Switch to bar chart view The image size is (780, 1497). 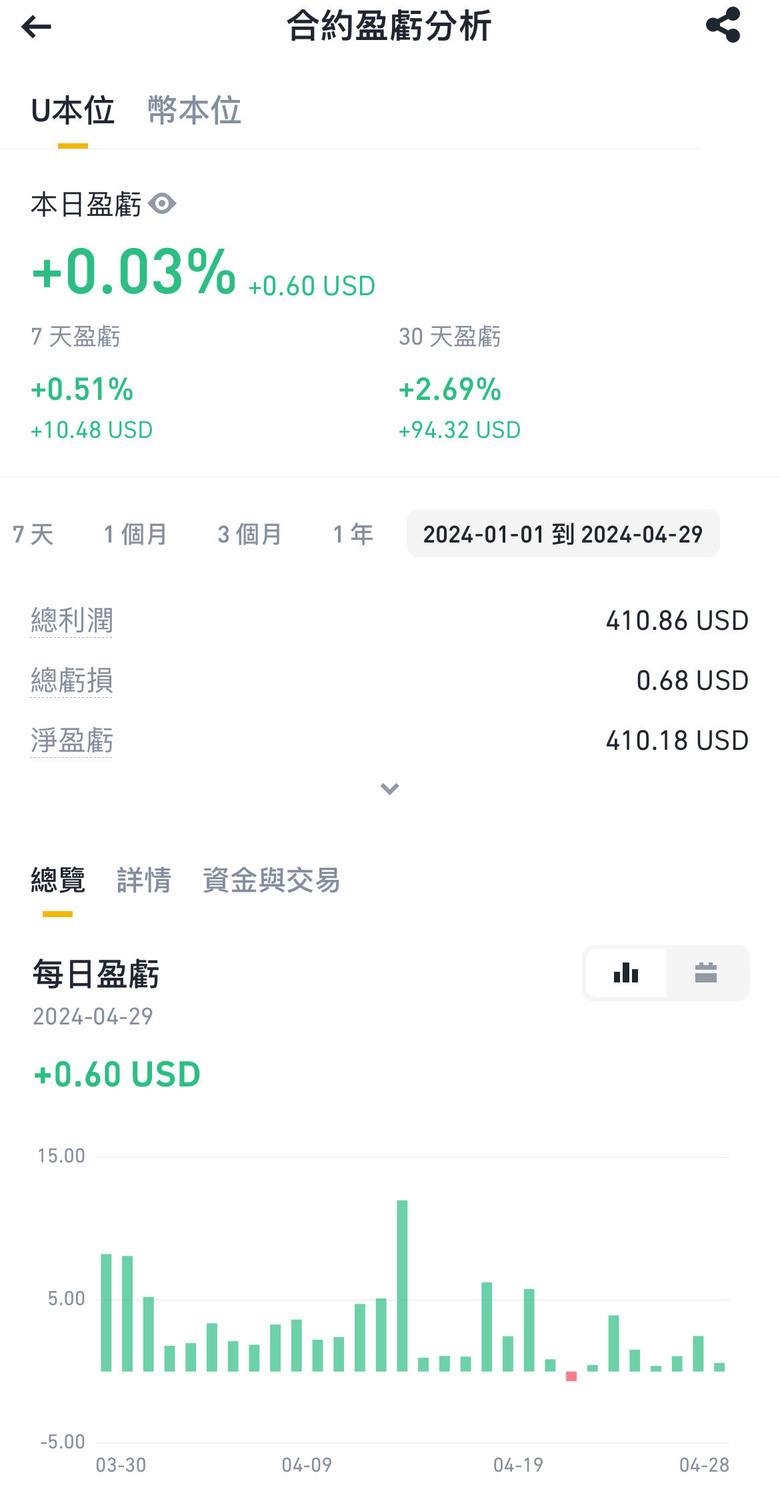point(626,972)
